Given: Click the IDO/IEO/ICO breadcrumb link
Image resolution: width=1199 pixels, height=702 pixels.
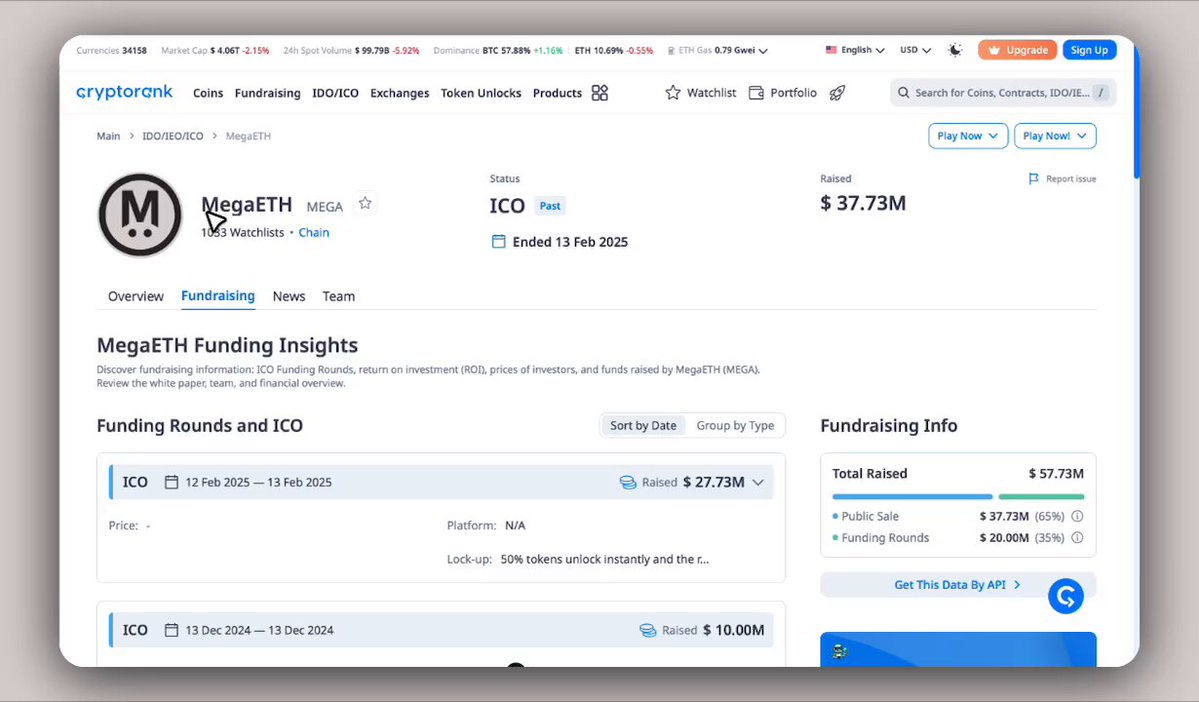Looking at the screenshot, I should pos(173,136).
